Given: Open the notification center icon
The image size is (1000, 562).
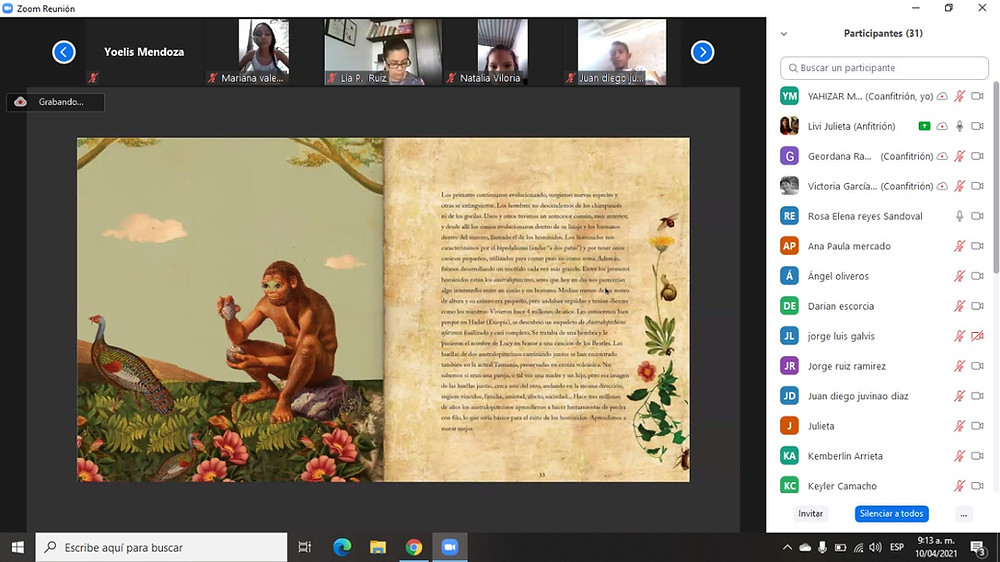Looking at the screenshot, I should (x=977, y=547).
